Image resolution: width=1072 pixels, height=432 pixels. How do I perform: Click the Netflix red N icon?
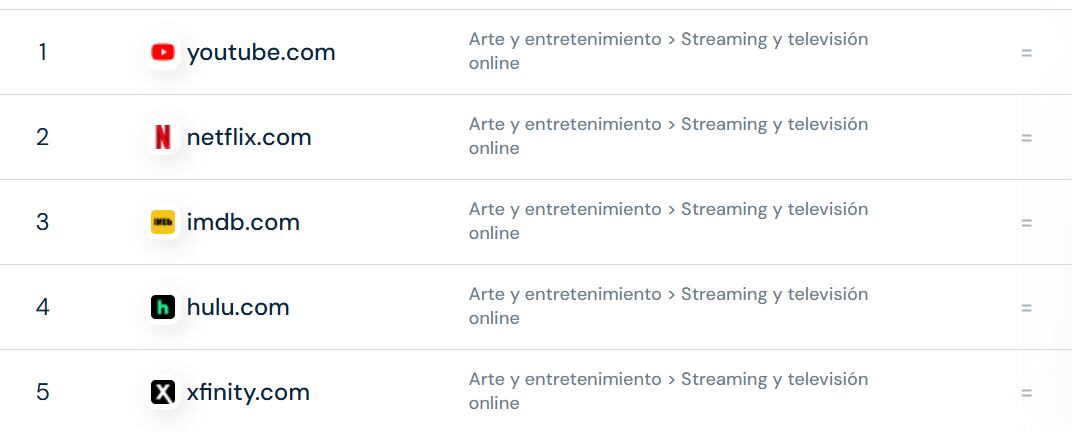pyautogui.click(x=162, y=137)
